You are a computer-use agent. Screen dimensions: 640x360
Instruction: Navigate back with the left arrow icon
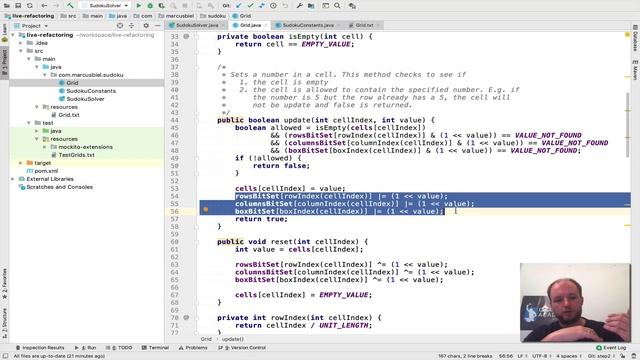point(44,6)
